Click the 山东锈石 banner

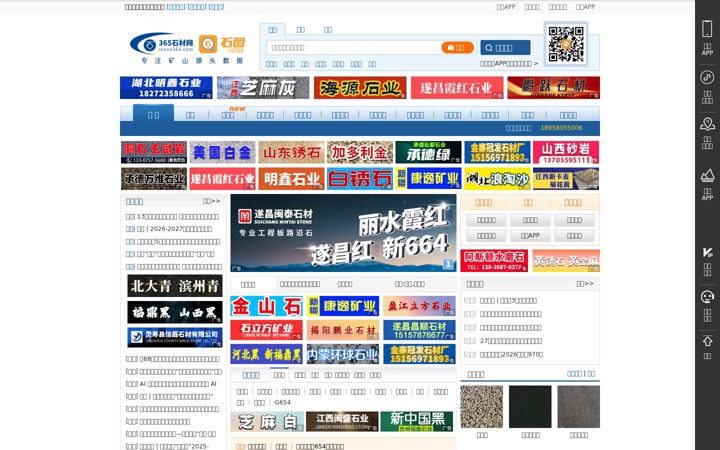click(291, 152)
